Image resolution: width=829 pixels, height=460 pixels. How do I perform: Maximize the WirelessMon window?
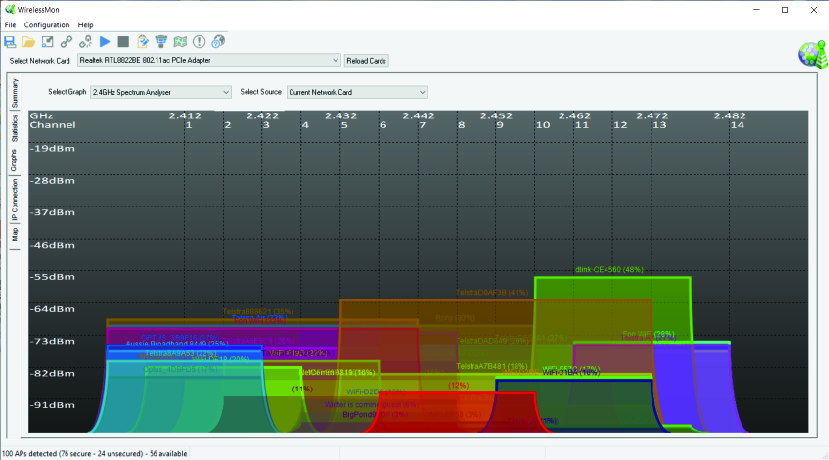pos(785,10)
